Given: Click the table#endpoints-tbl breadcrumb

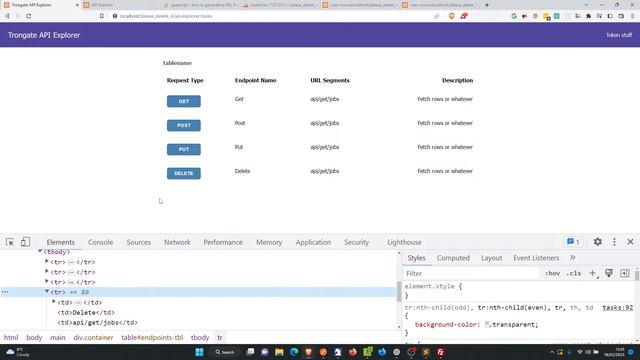Looking at the screenshot, I should tap(152, 338).
